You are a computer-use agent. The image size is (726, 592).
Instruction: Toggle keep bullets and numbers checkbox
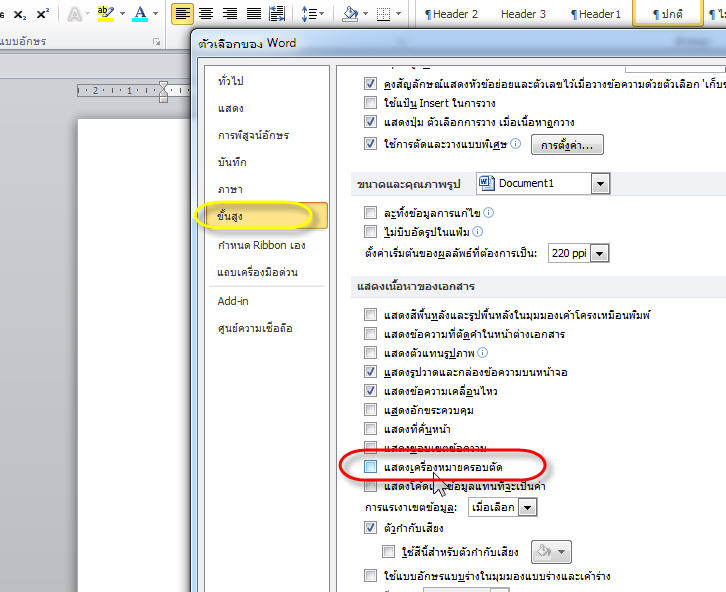[x=370, y=84]
